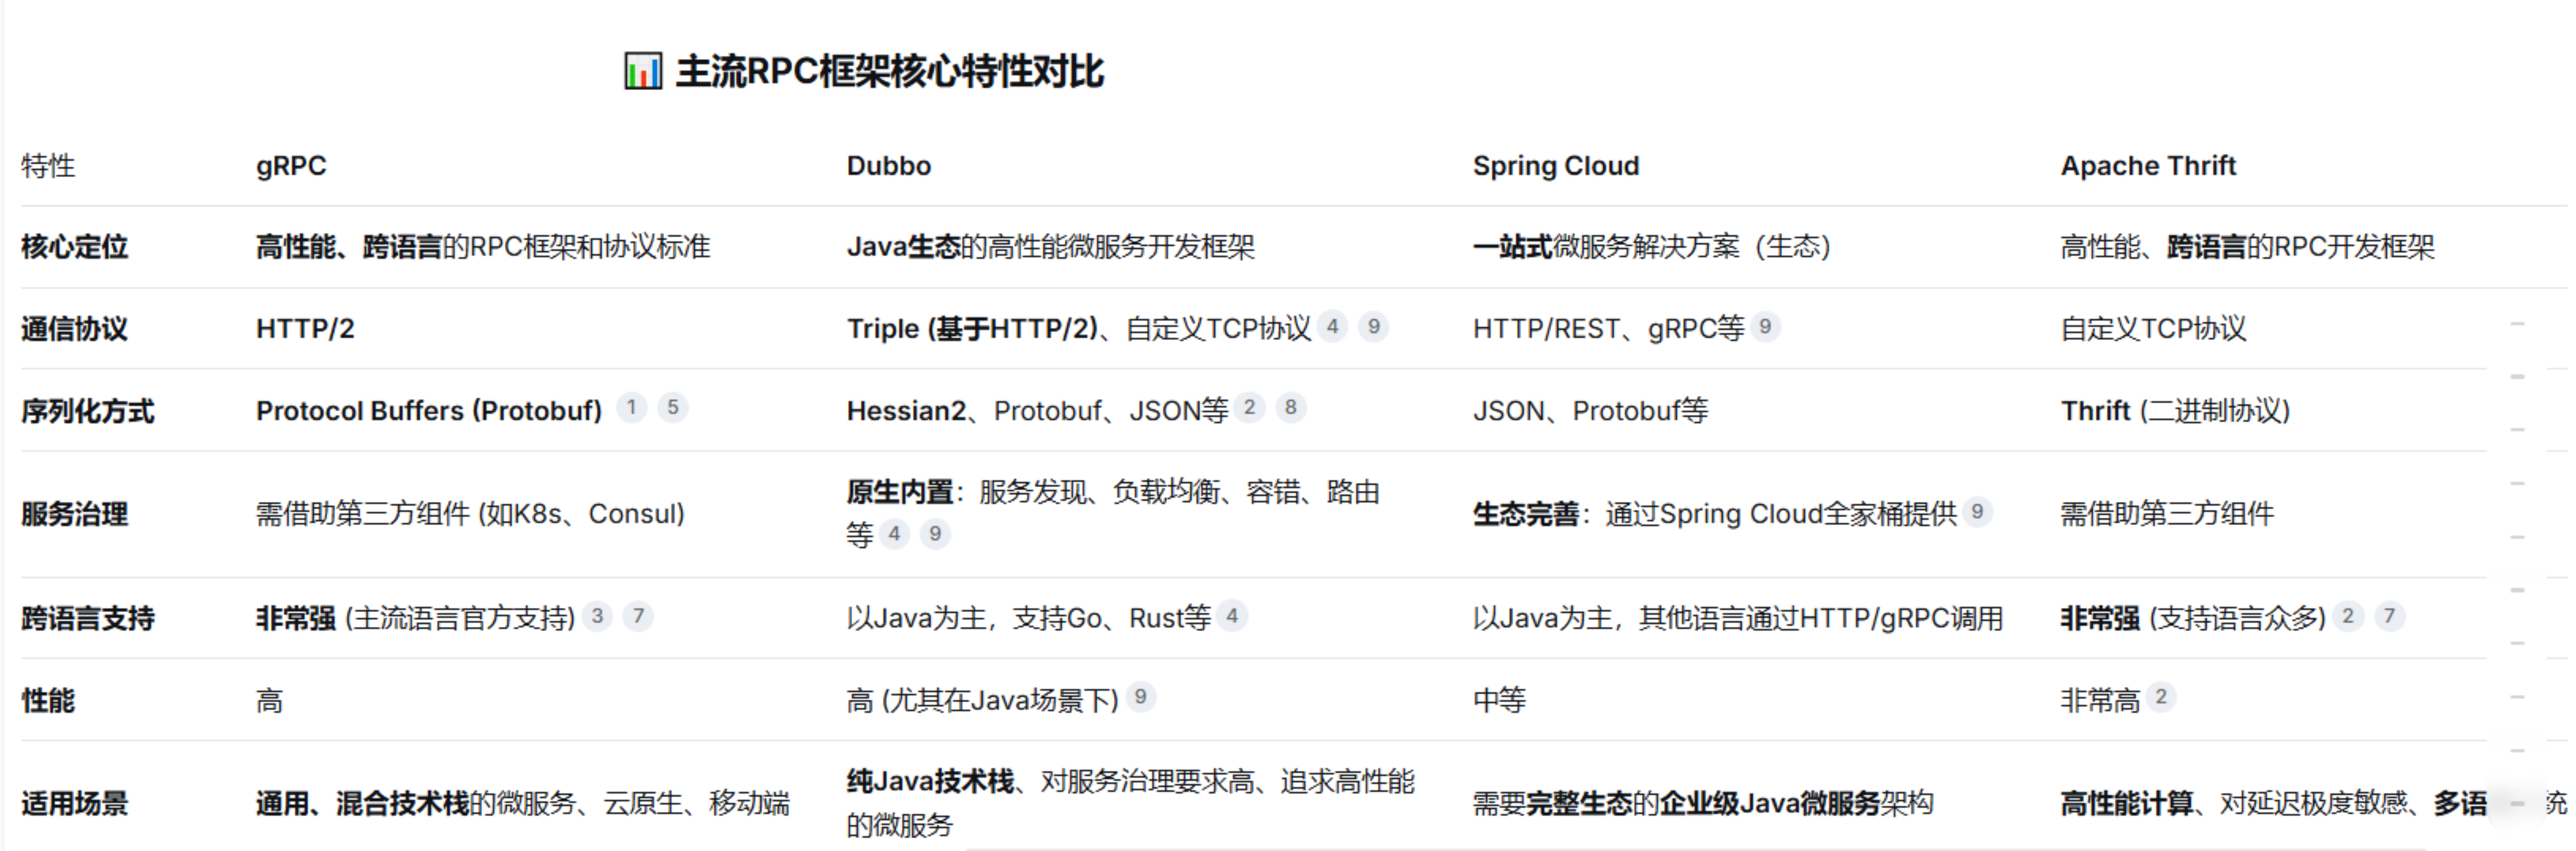Click the 'gRPC' column header

tap(291, 166)
